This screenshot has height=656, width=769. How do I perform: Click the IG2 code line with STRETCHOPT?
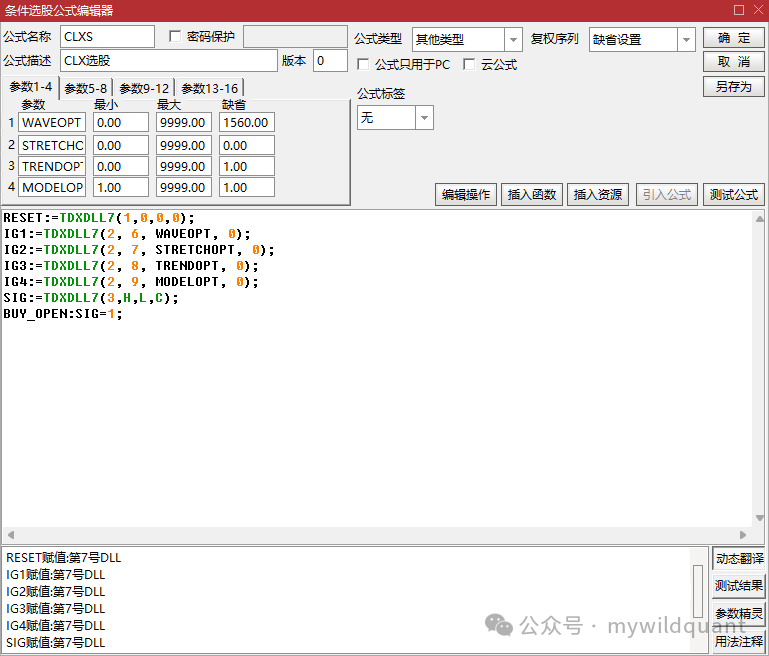pyautogui.click(x=139, y=250)
